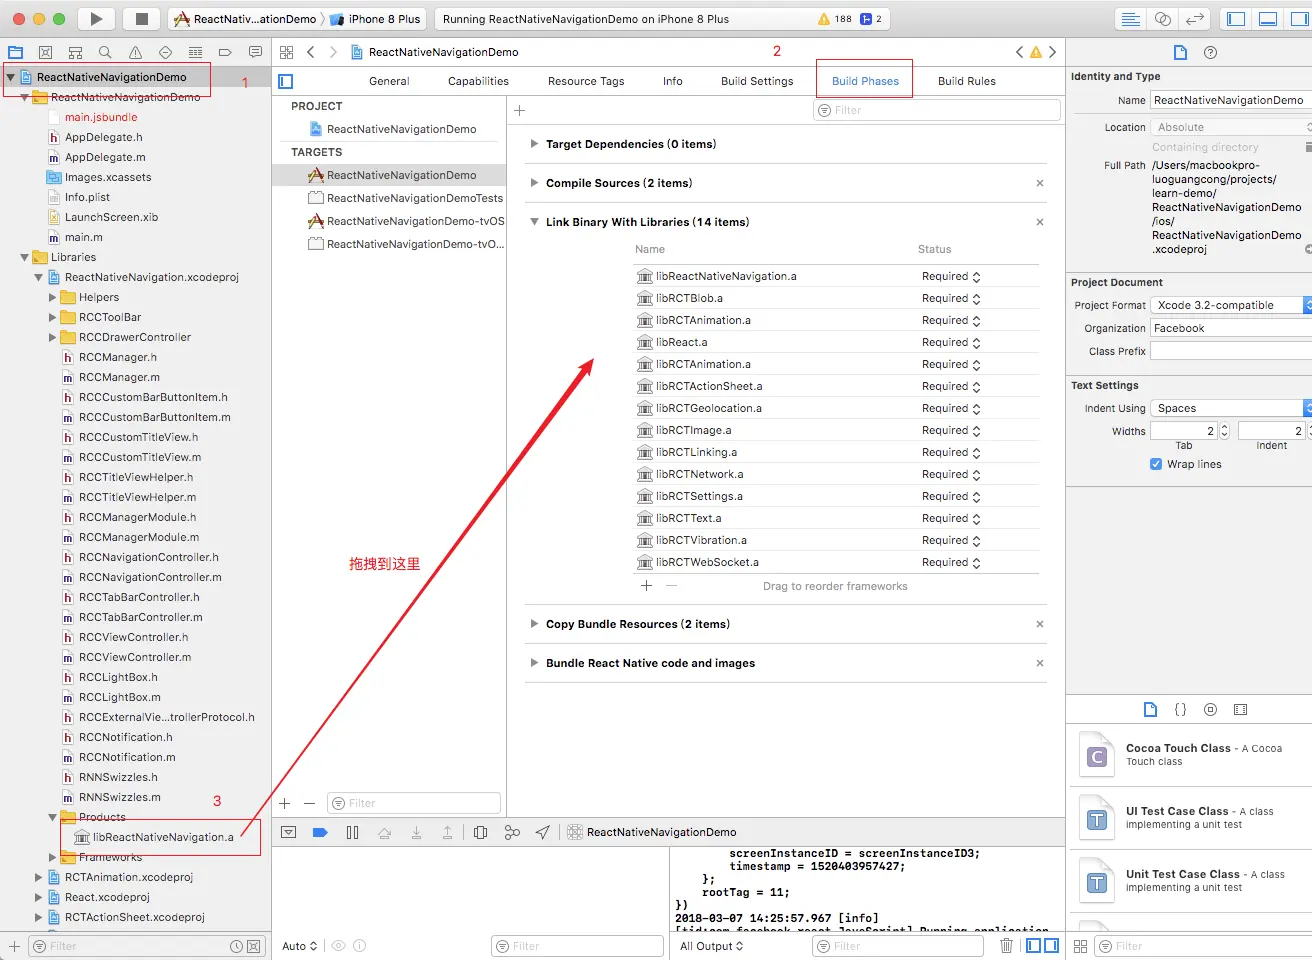Screen dimensions: 1312x960
Task: Collapse the Link Binary With Libraries section
Action: [x=534, y=222]
